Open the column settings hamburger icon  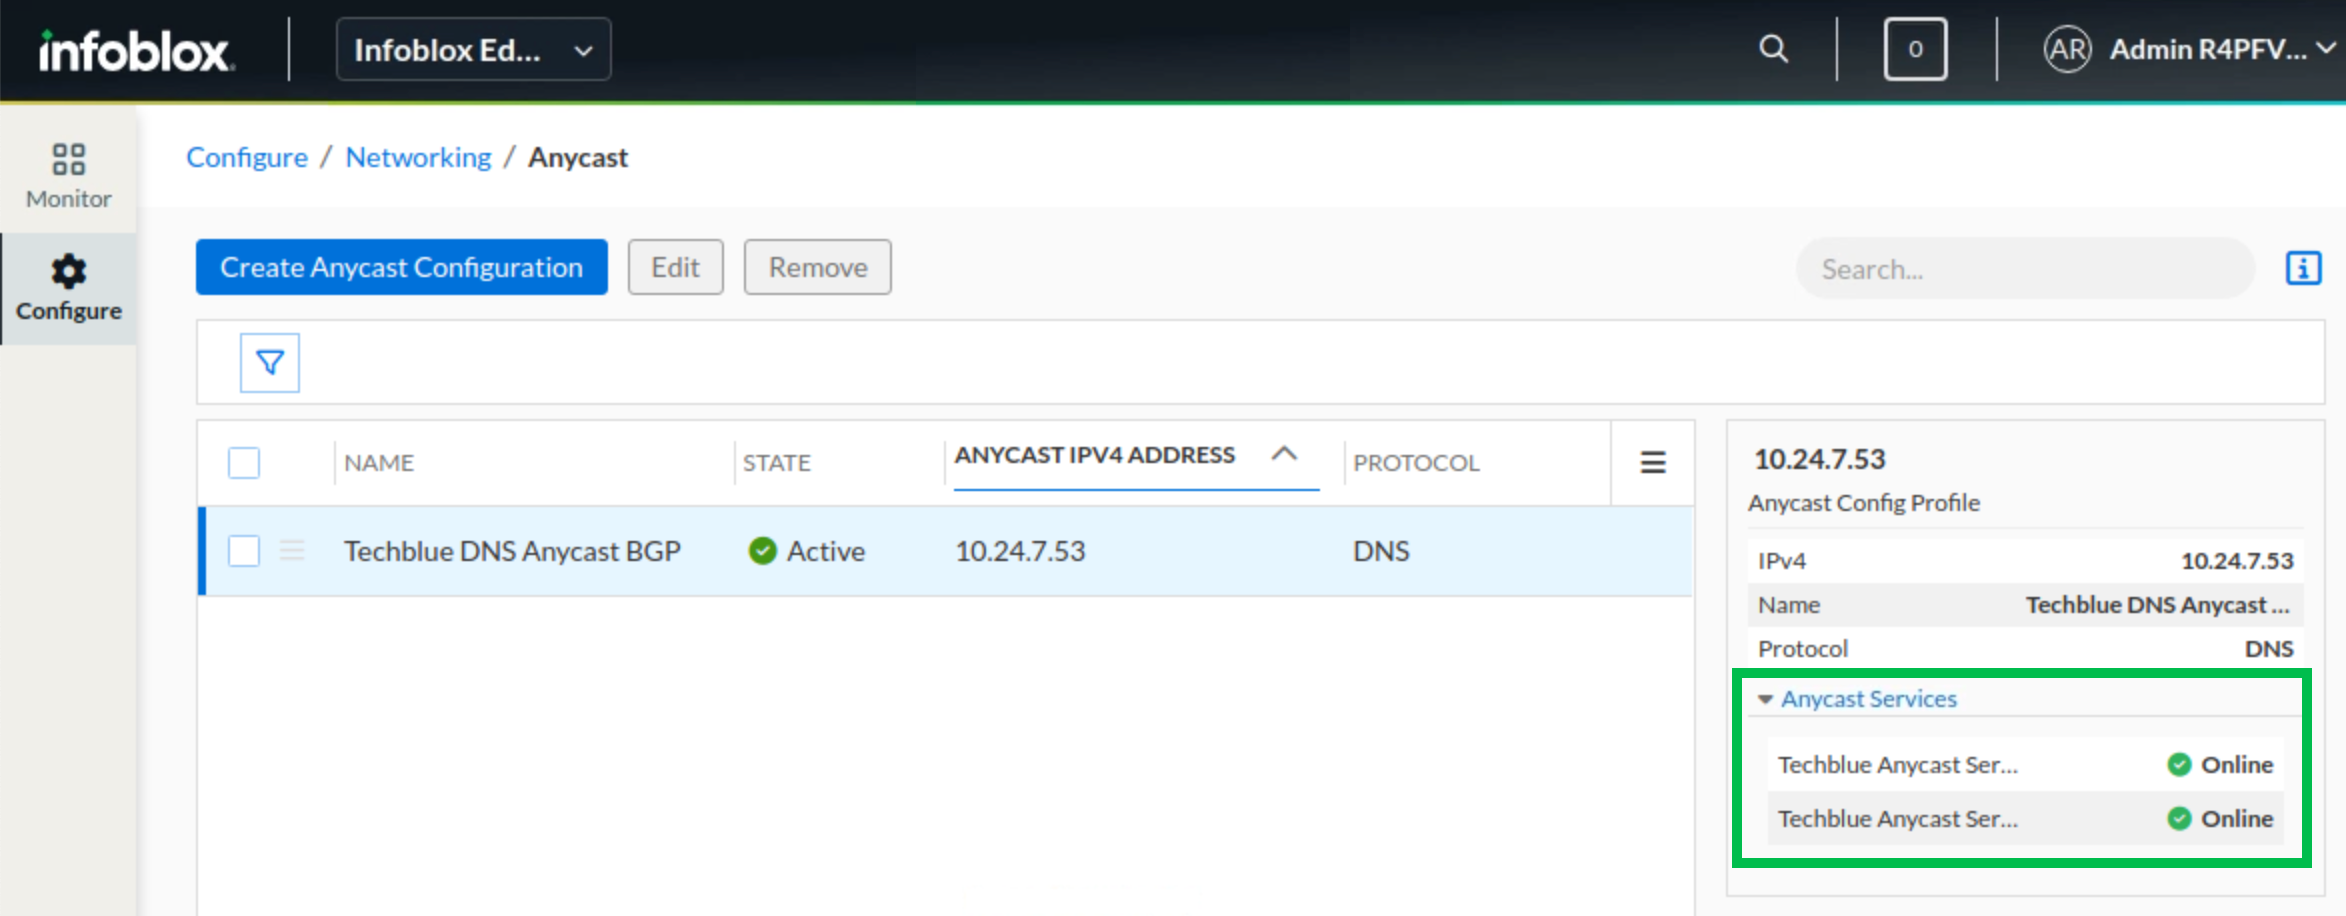click(1652, 462)
